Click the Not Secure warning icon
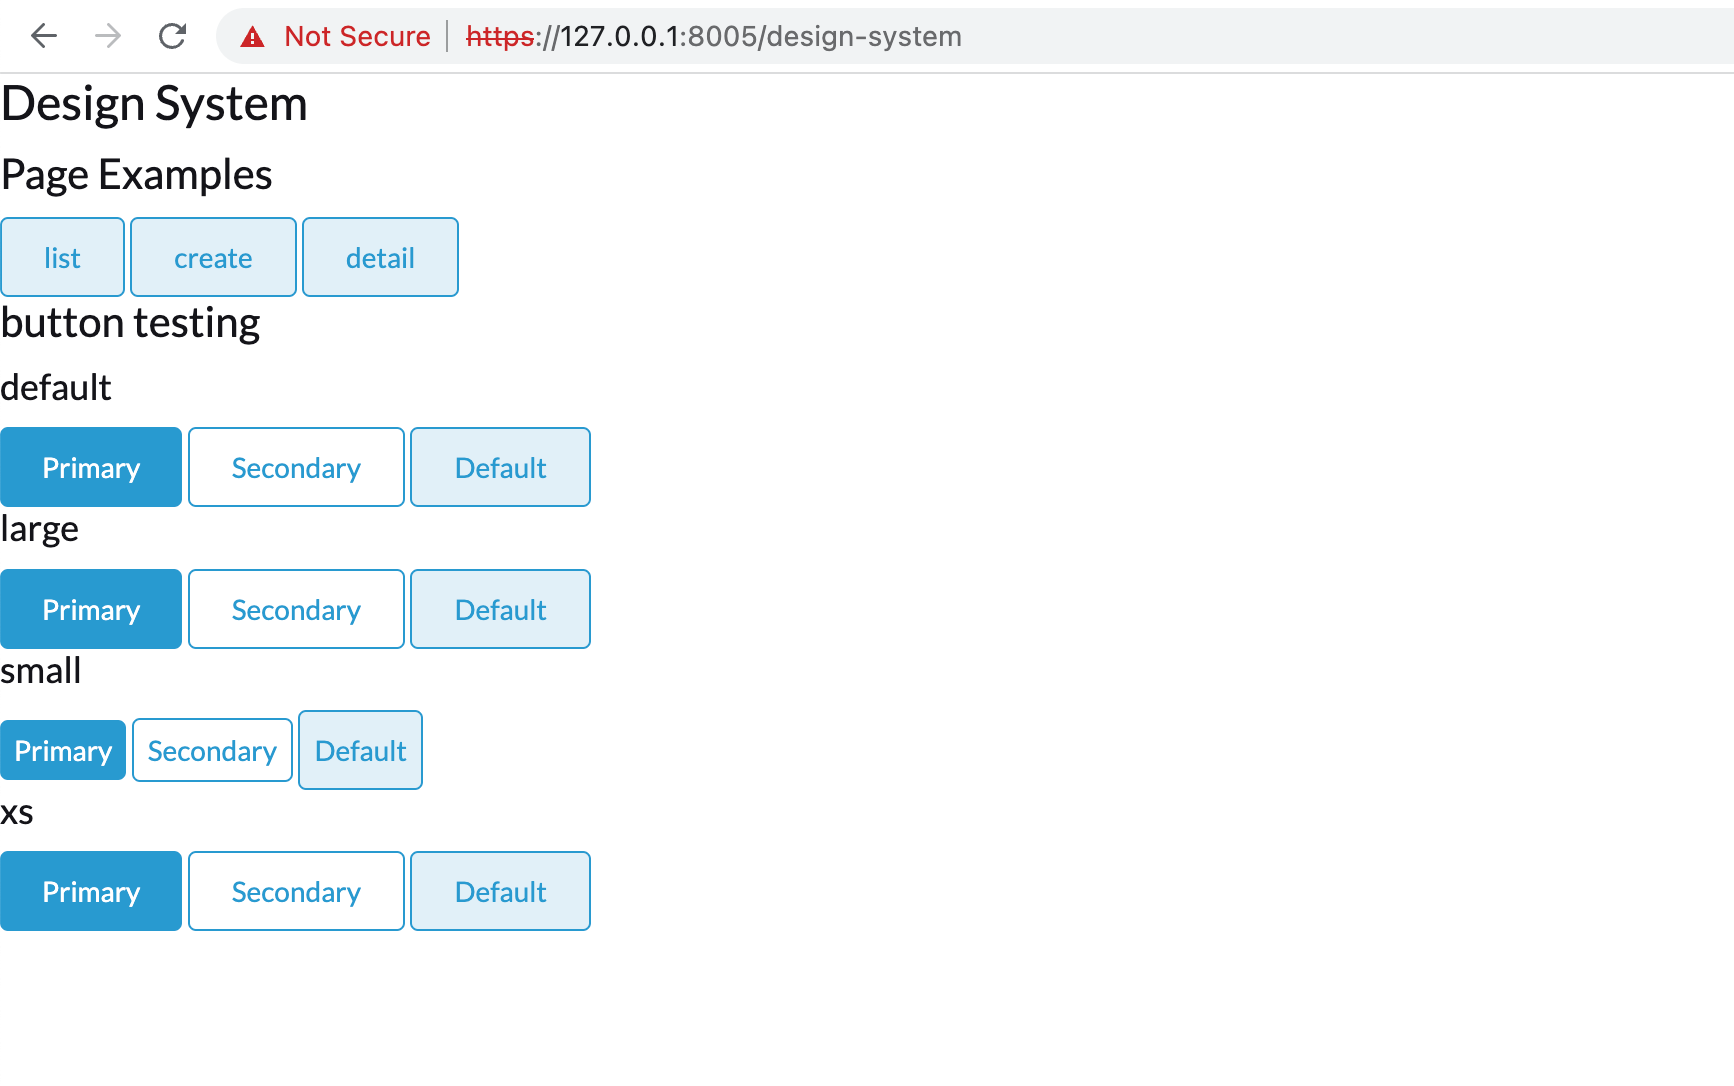 251,36
